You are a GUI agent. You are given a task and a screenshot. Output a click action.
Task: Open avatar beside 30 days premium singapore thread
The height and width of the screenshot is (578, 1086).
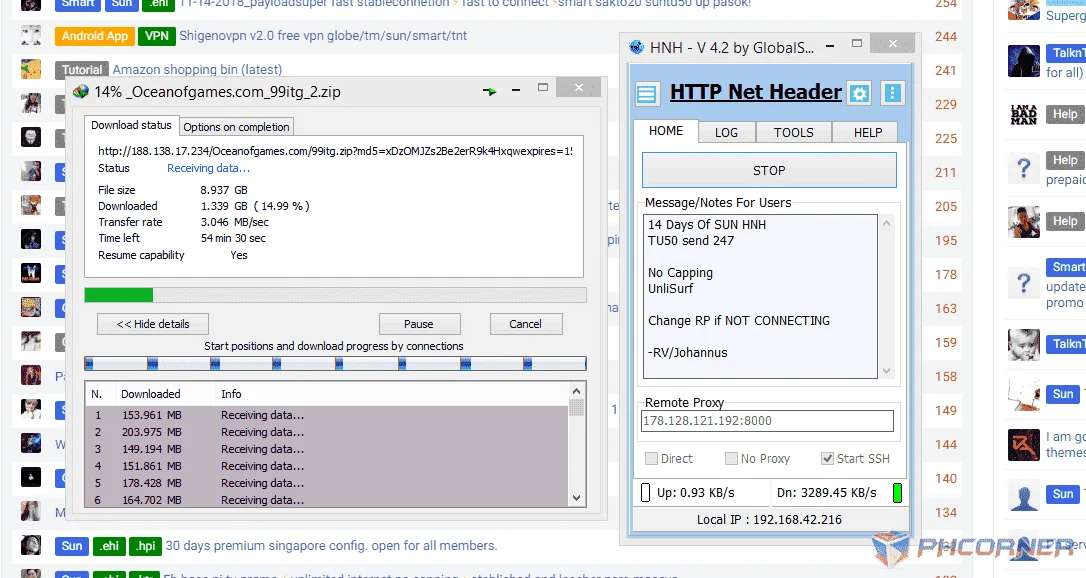pyautogui.click(x=30, y=545)
